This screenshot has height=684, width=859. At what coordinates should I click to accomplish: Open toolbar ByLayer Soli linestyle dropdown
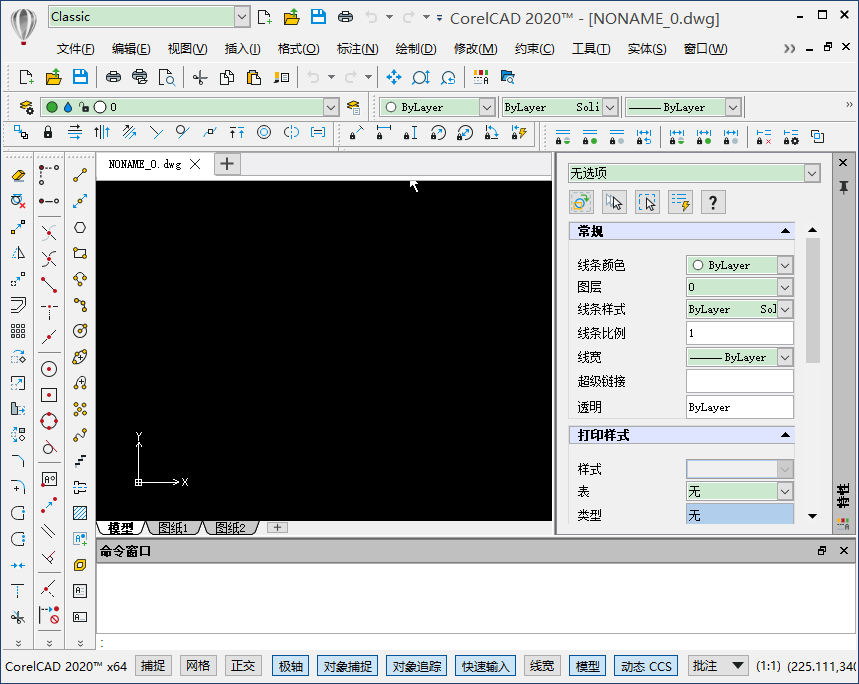[610, 107]
